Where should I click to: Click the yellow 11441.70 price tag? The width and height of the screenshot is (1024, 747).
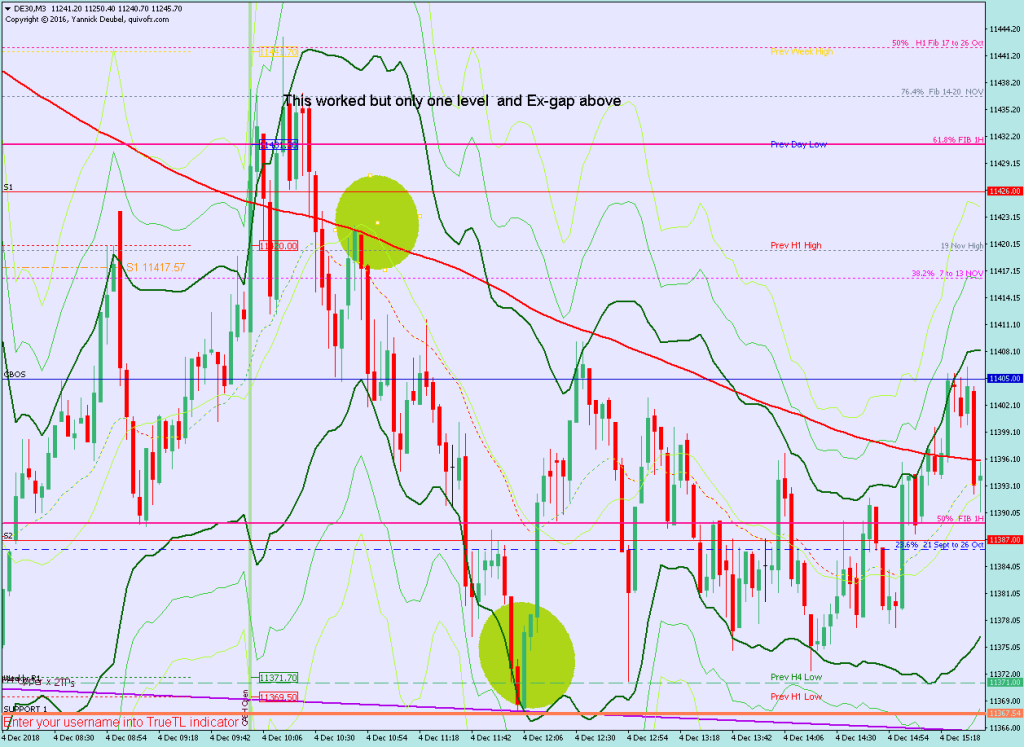(279, 52)
